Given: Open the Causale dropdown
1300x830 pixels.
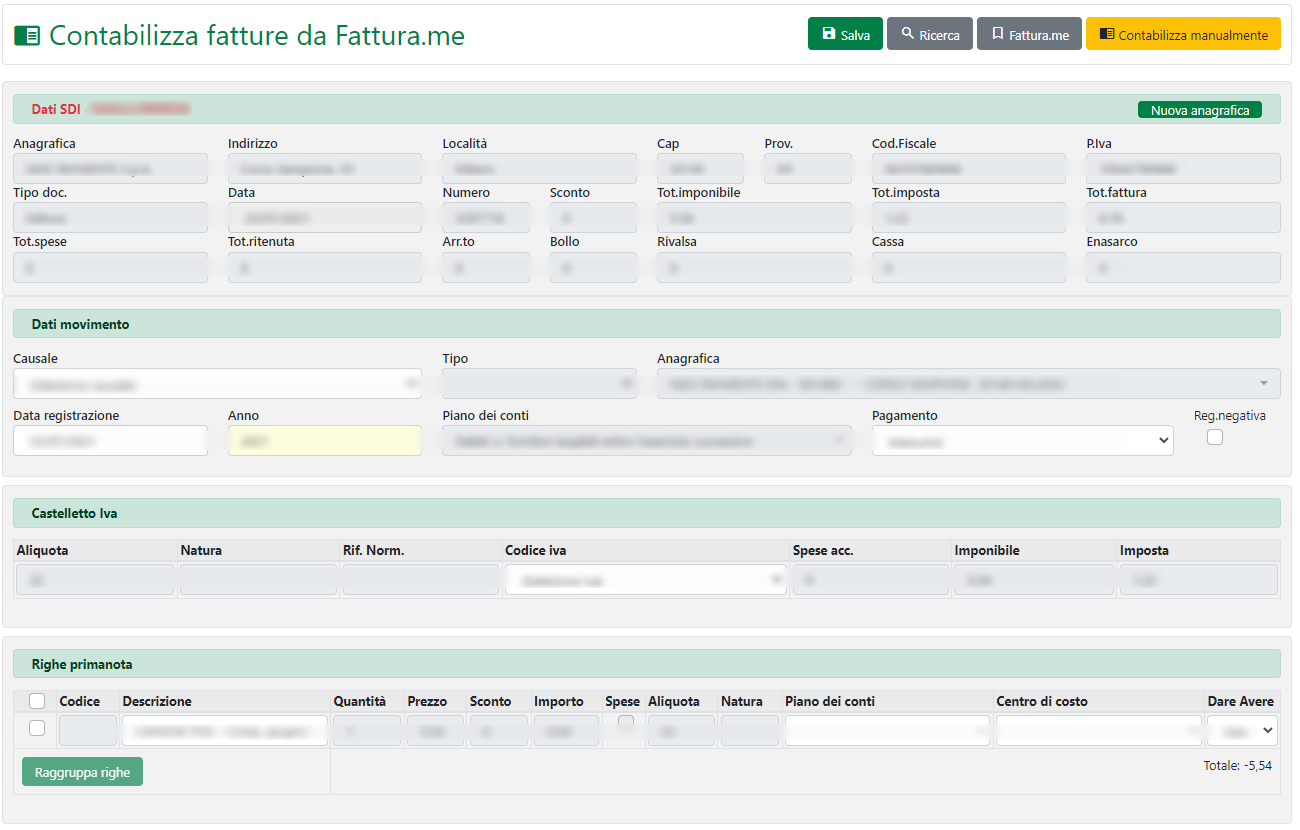Looking at the screenshot, I should coord(217,384).
